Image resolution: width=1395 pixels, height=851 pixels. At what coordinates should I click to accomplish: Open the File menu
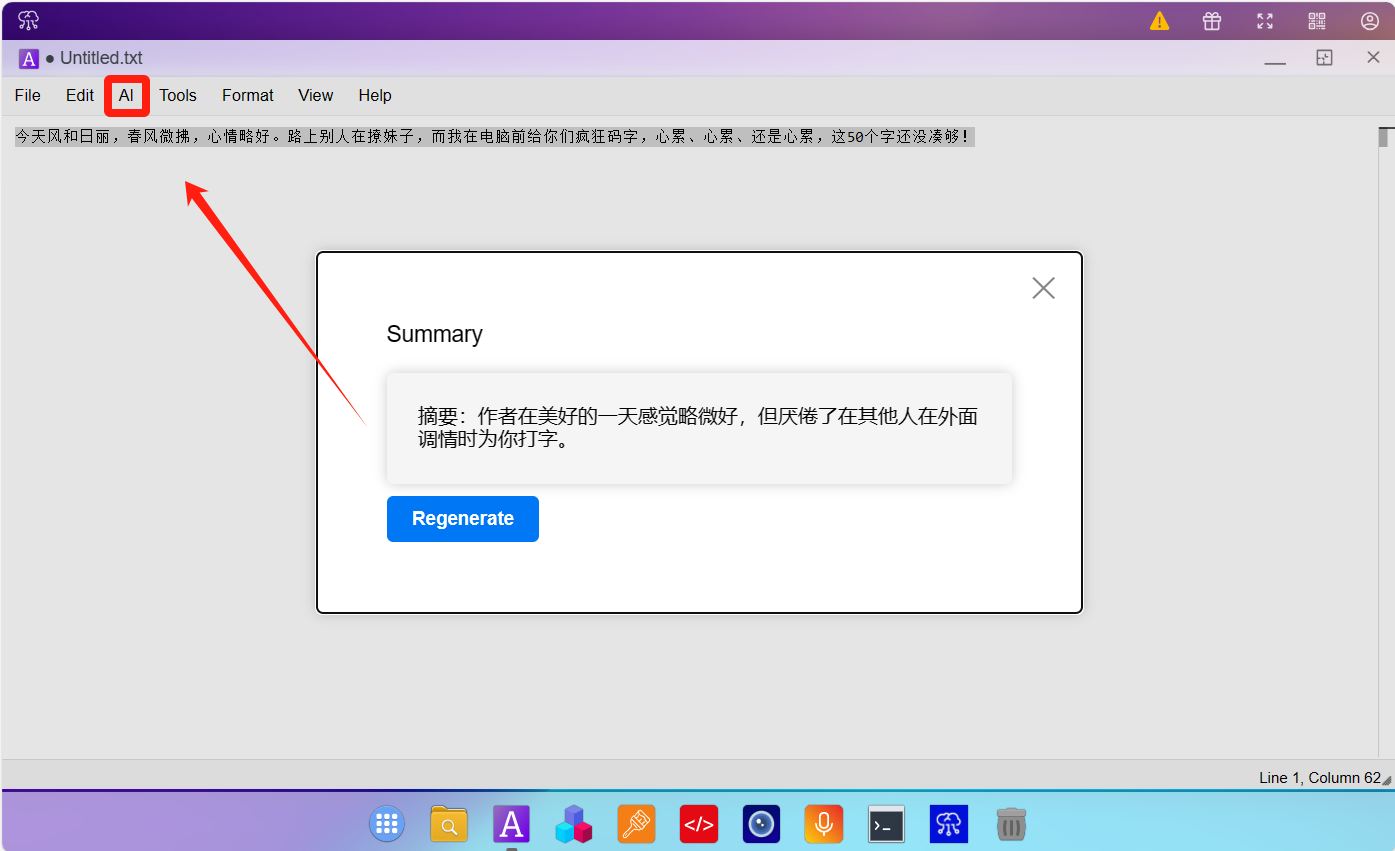click(28, 96)
